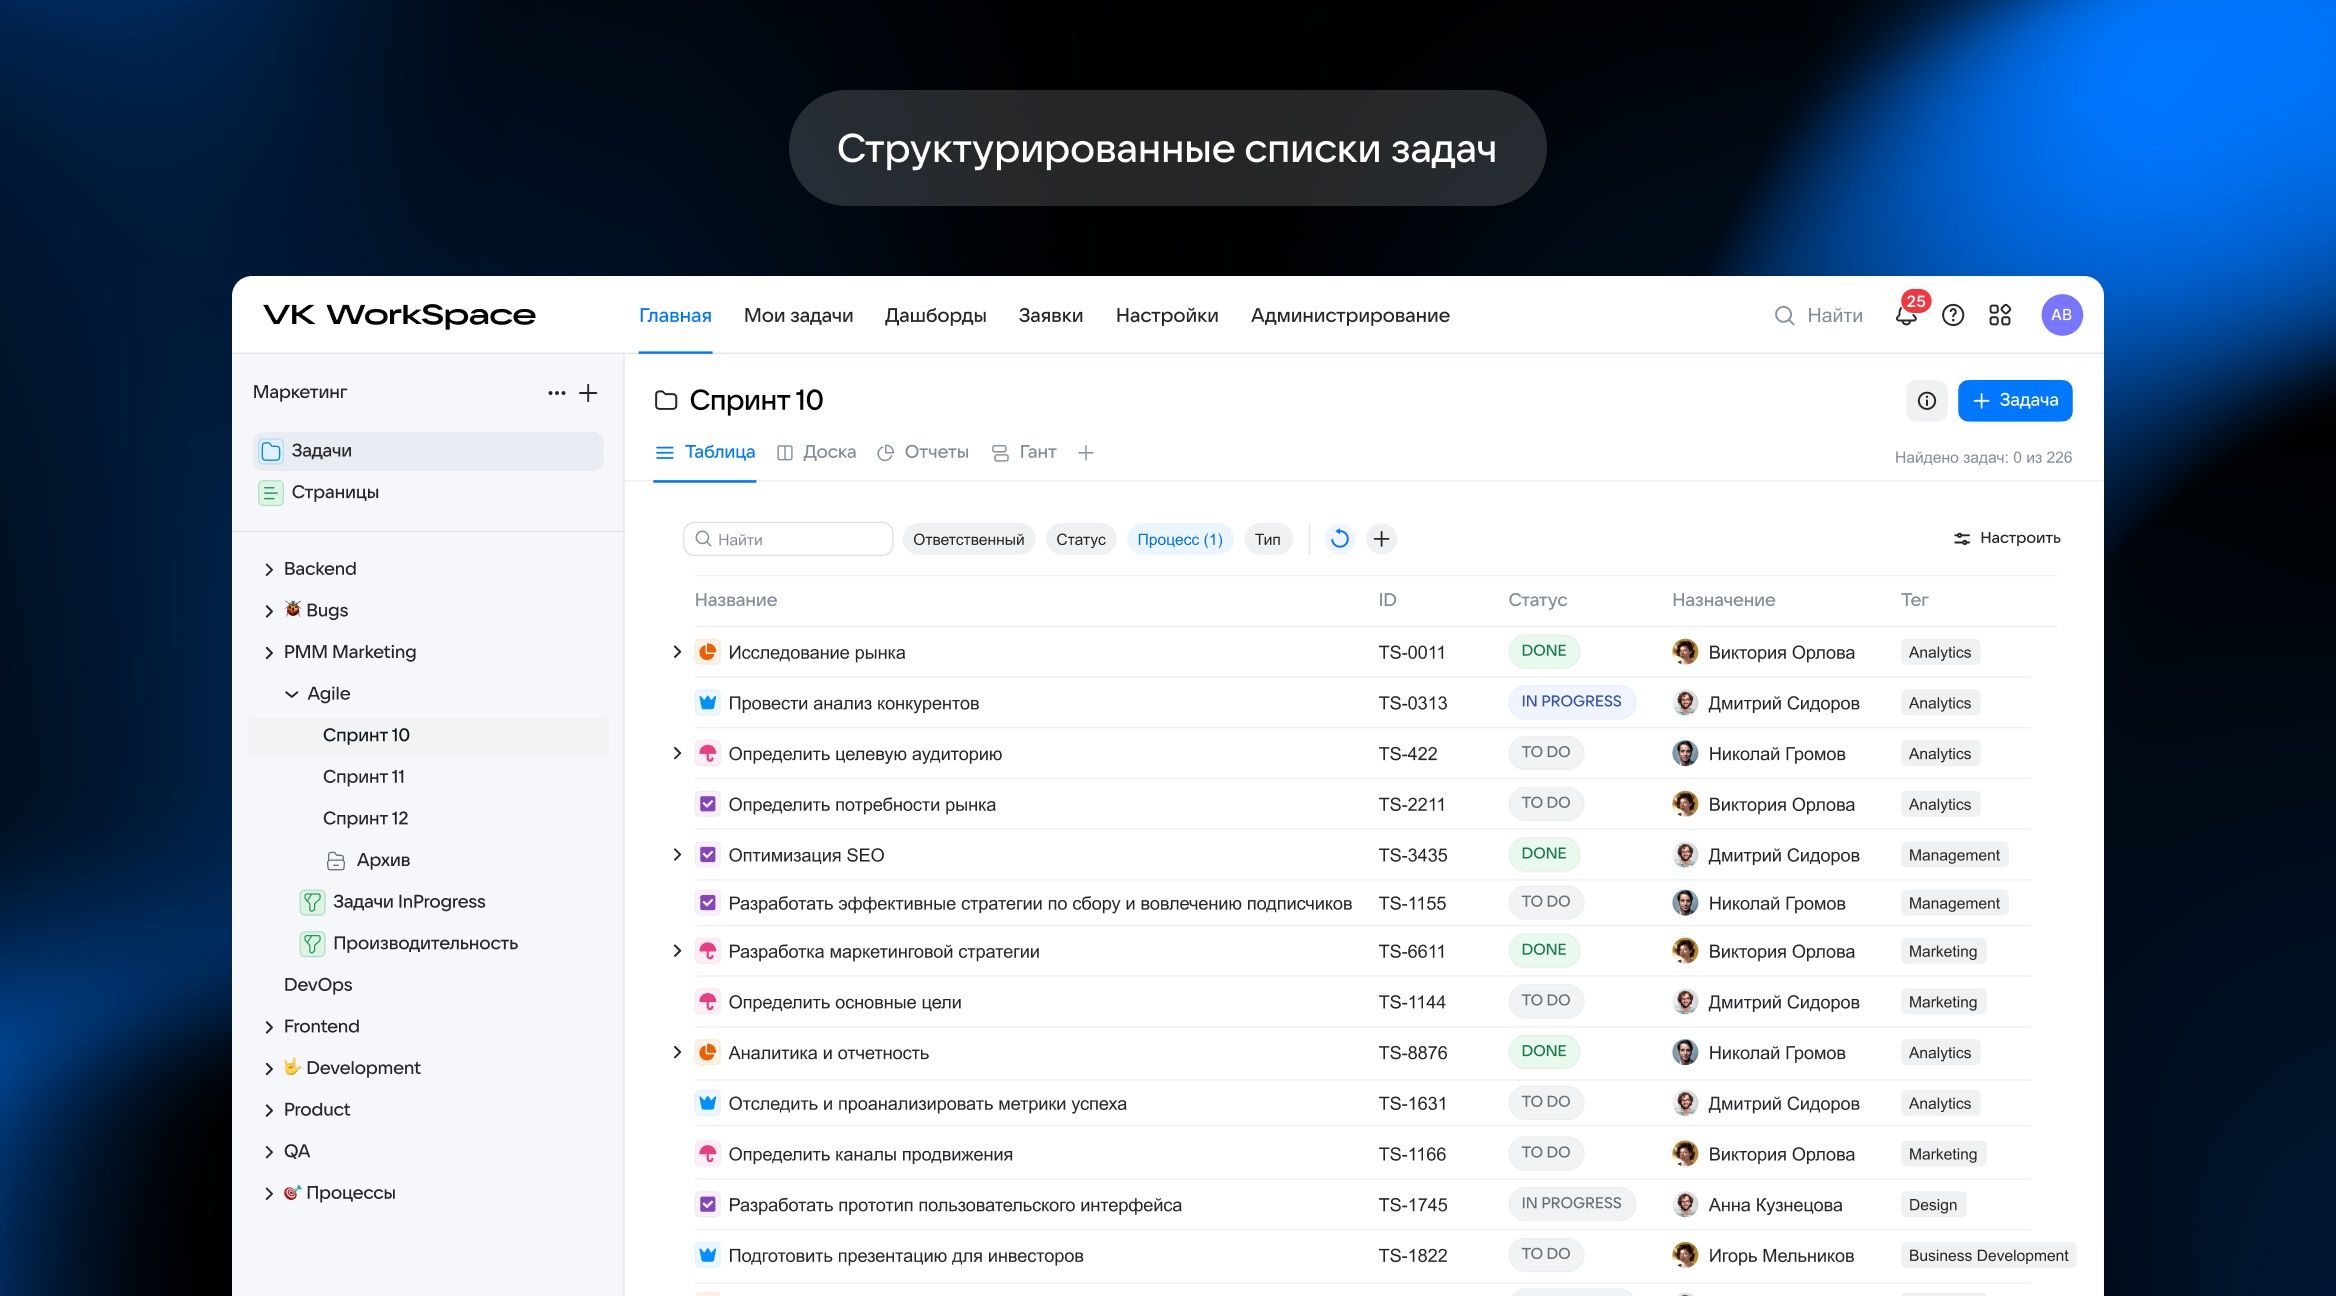The image size is (2336, 1296).
Task: Click the type icon of Исследование рынка
Action: [x=707, y=652]
